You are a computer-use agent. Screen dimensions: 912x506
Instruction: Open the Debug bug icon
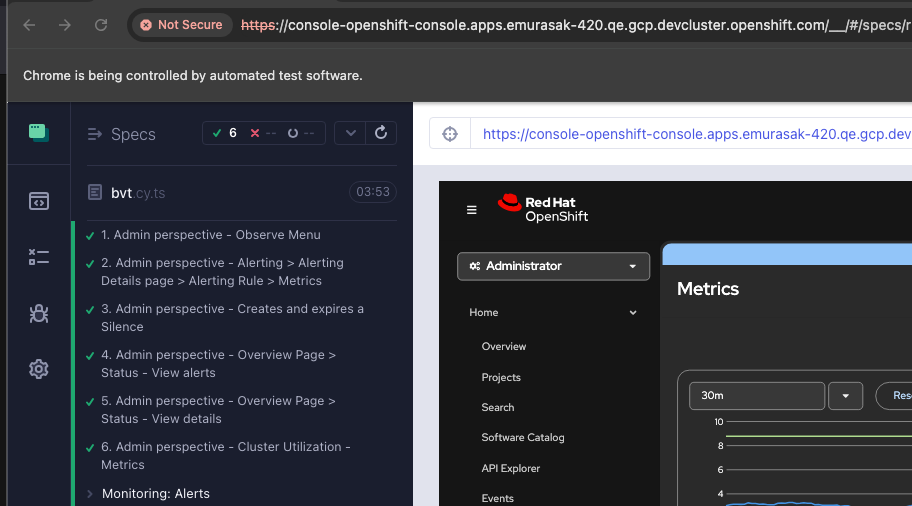click(38, 313)
